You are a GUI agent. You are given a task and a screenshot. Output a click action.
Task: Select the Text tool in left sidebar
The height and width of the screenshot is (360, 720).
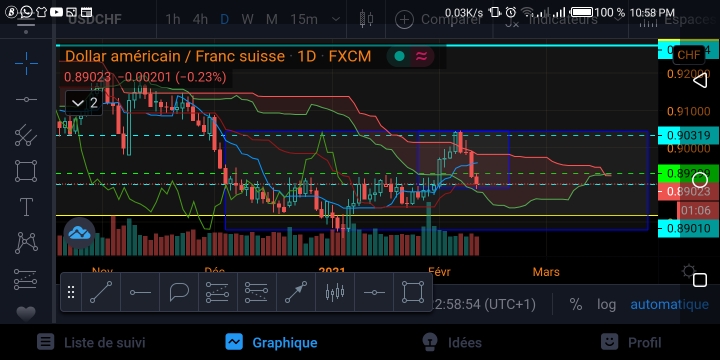pos(26,207)
